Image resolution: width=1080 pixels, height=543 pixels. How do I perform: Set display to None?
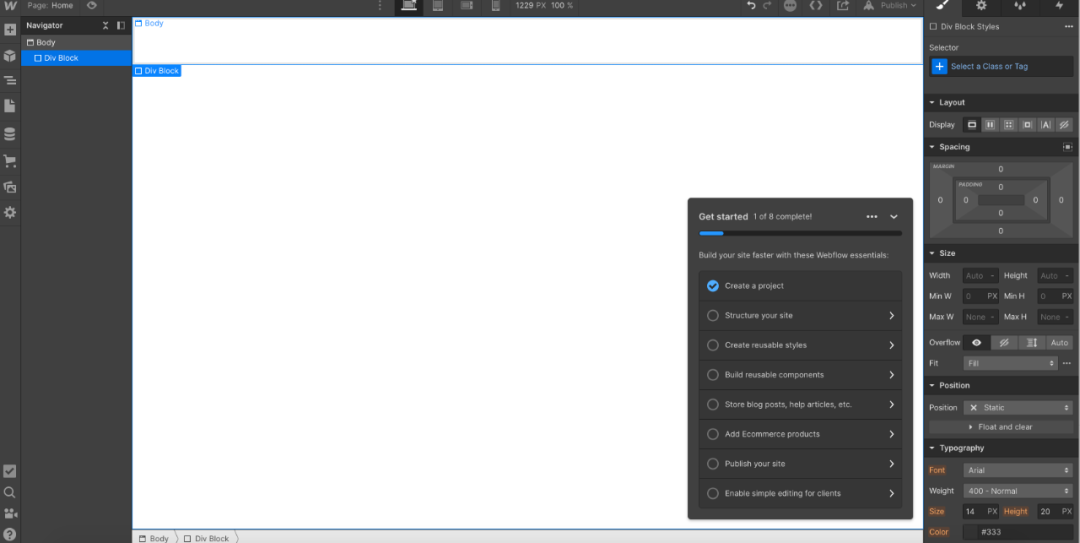tap(1064, 125)
